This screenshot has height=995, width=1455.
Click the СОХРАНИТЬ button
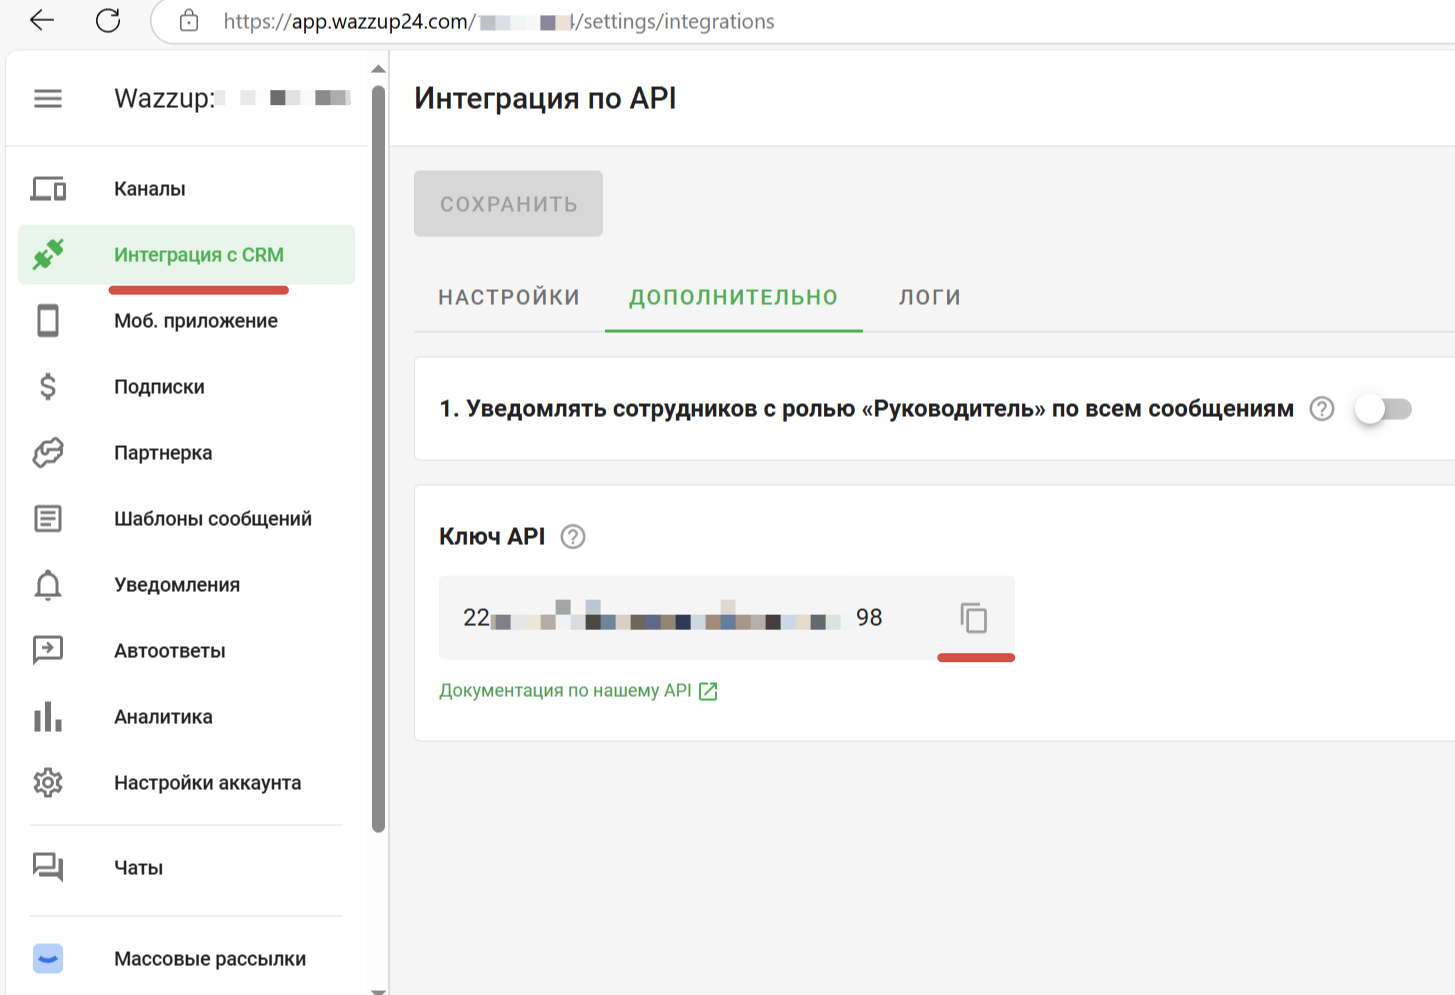click(508, 204)
